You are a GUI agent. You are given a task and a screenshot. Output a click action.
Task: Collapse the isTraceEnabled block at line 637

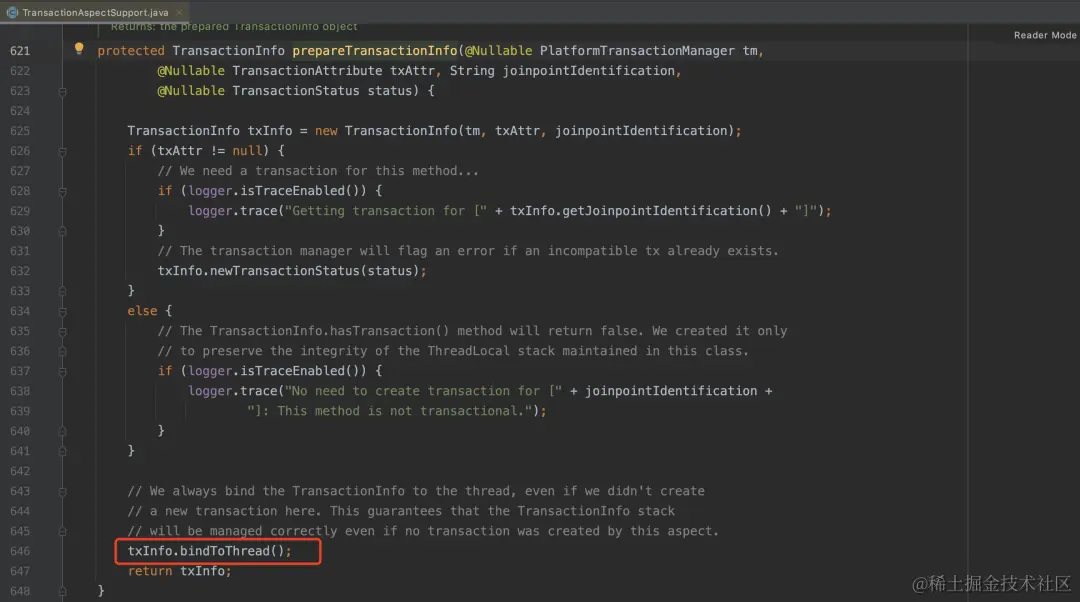click(62, 371)
